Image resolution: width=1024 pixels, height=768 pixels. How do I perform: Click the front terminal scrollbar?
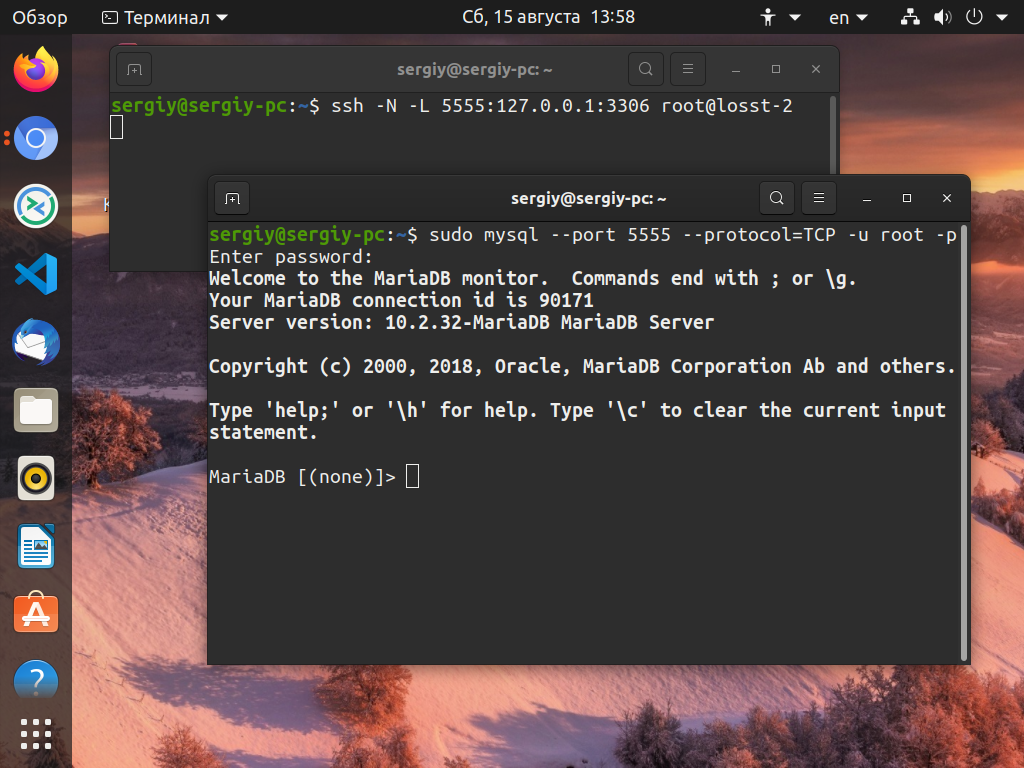click(x=964, y=443)
